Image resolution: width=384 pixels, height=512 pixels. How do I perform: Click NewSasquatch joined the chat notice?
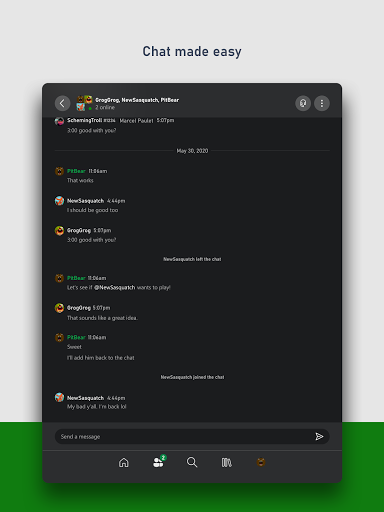tap(192, 377)
